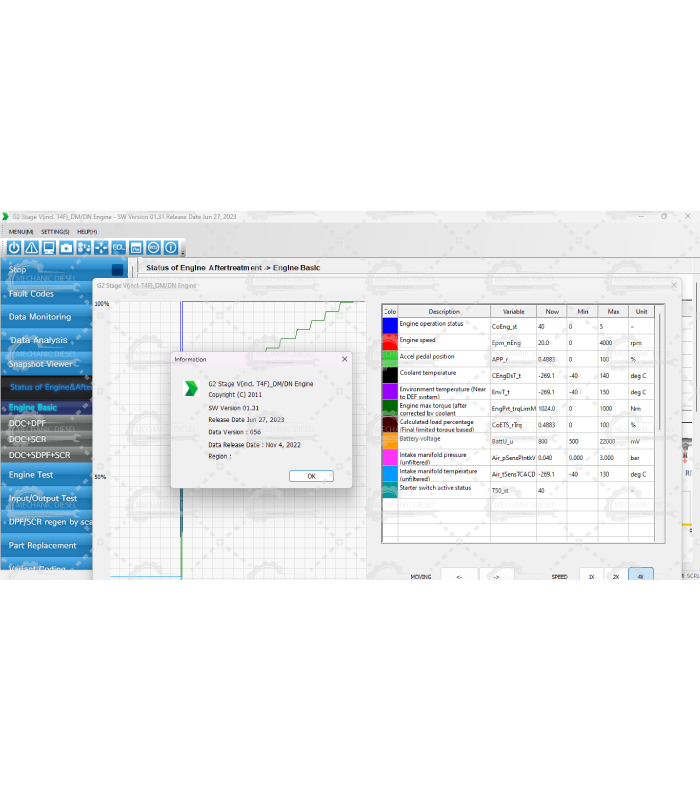Expand Status of Engine&Aftertreatment sidebar section
The image size is (700, 800).
tap(50, 387)
